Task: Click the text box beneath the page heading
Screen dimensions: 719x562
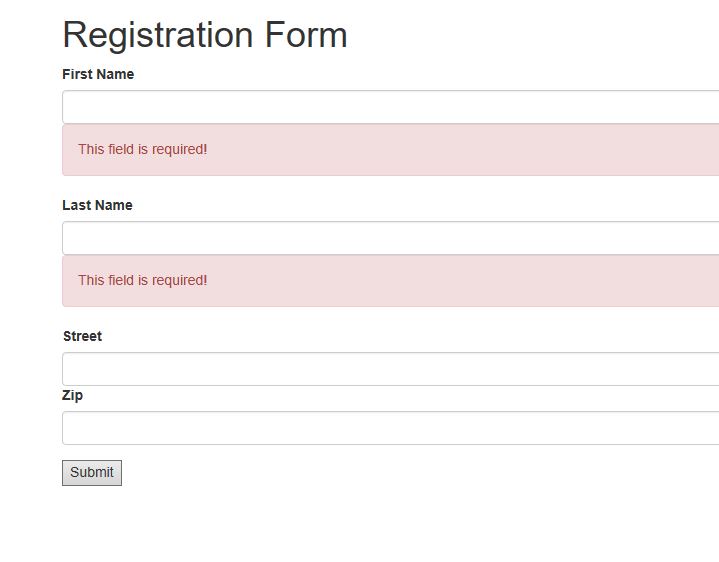Action: (x=390, y=107)
